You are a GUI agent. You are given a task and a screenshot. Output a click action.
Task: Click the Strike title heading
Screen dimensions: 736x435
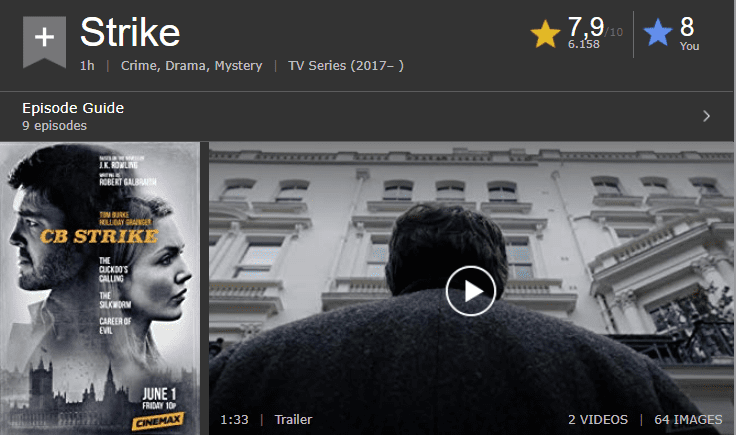point(130,32)
